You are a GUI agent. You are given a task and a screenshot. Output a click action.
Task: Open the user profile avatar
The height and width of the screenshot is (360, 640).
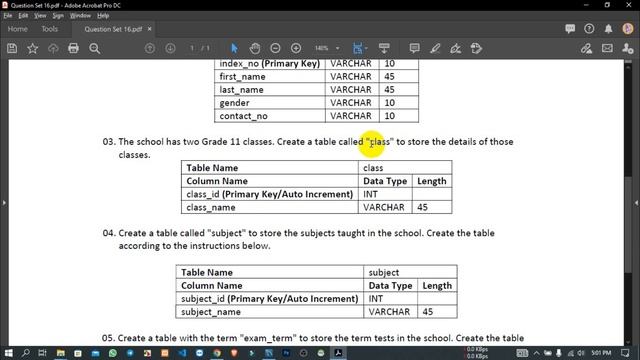point(628,28)
